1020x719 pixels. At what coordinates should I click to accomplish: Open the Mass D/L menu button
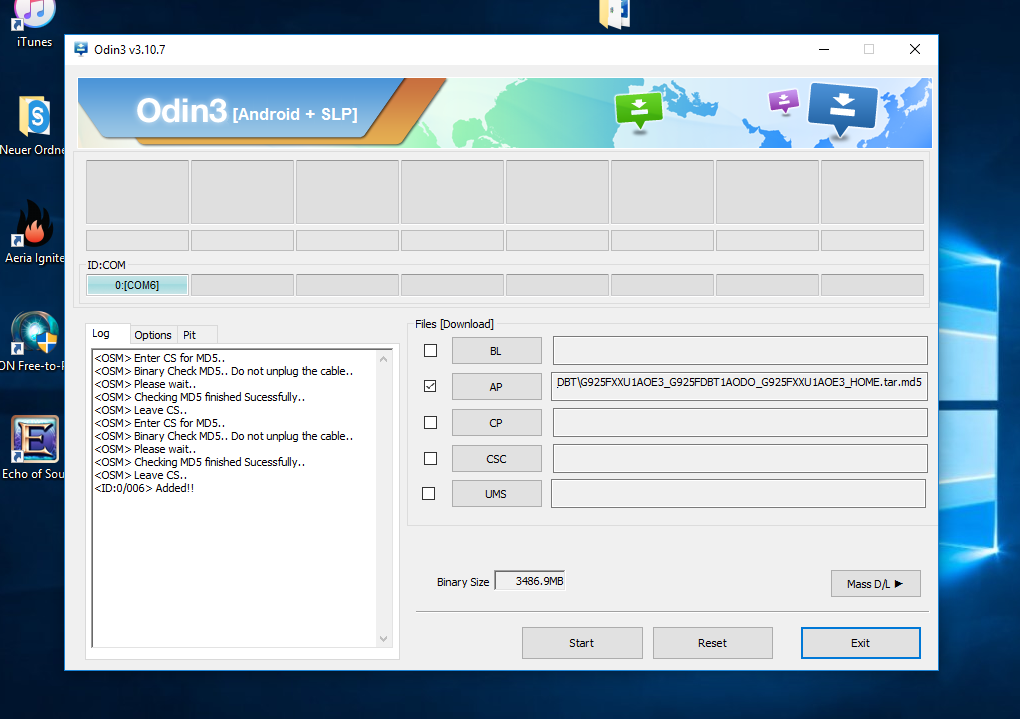(x=876, y=584)
